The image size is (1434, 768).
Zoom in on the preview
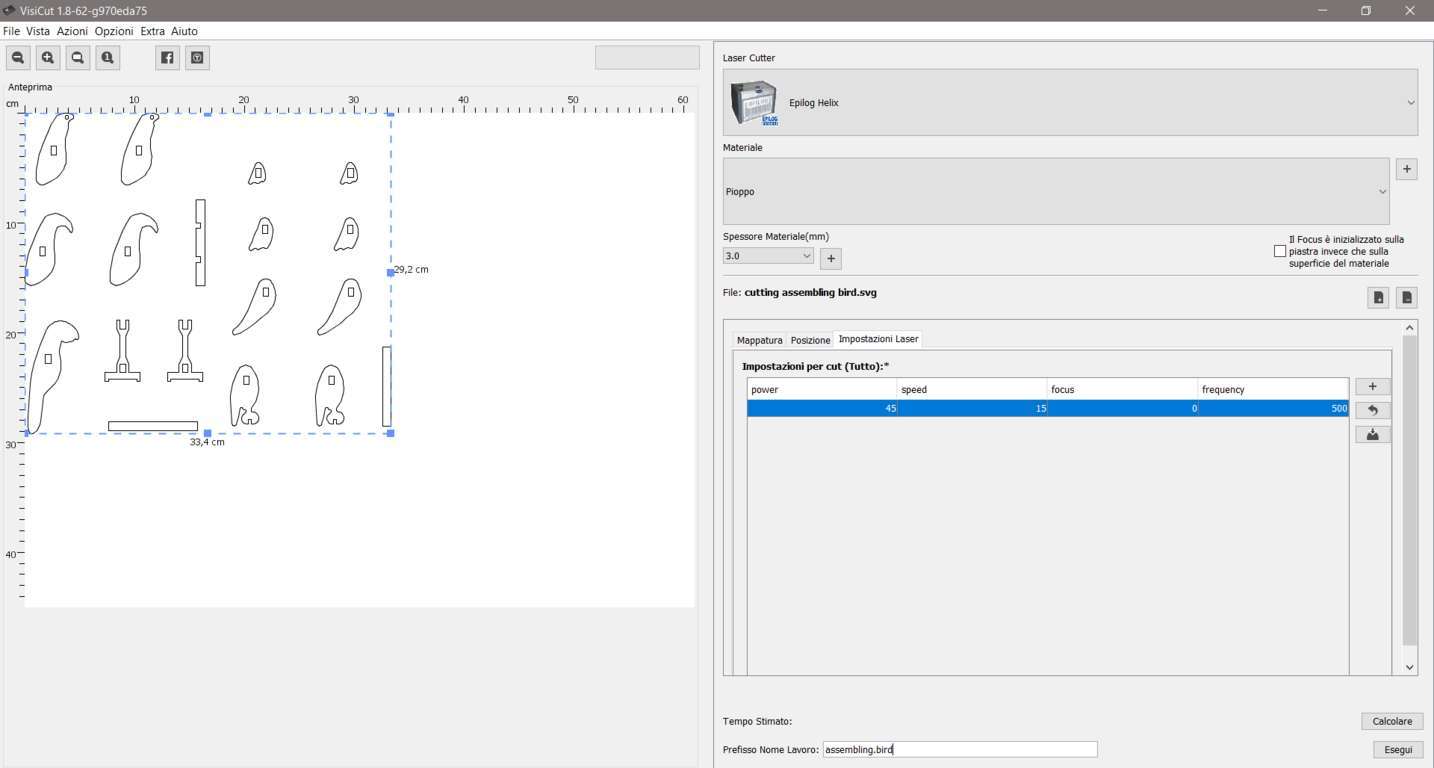tap(47, 58)
